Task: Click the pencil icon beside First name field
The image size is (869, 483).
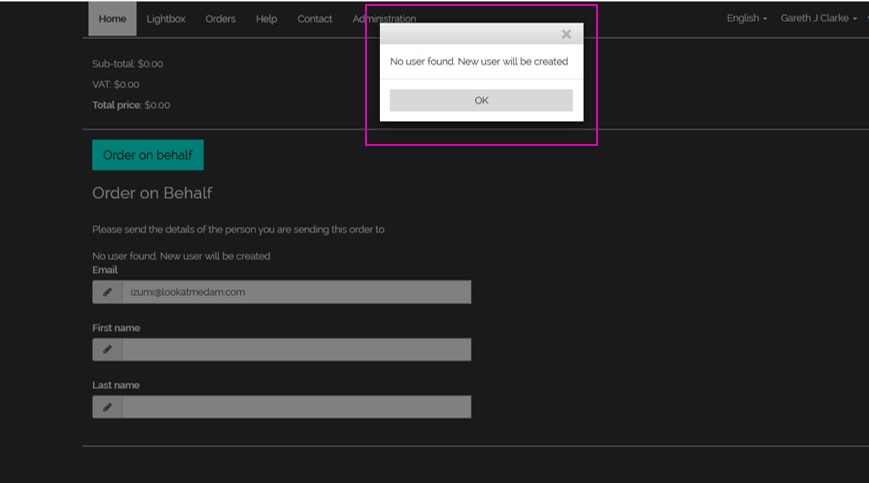Action: (x=108, y=350)
